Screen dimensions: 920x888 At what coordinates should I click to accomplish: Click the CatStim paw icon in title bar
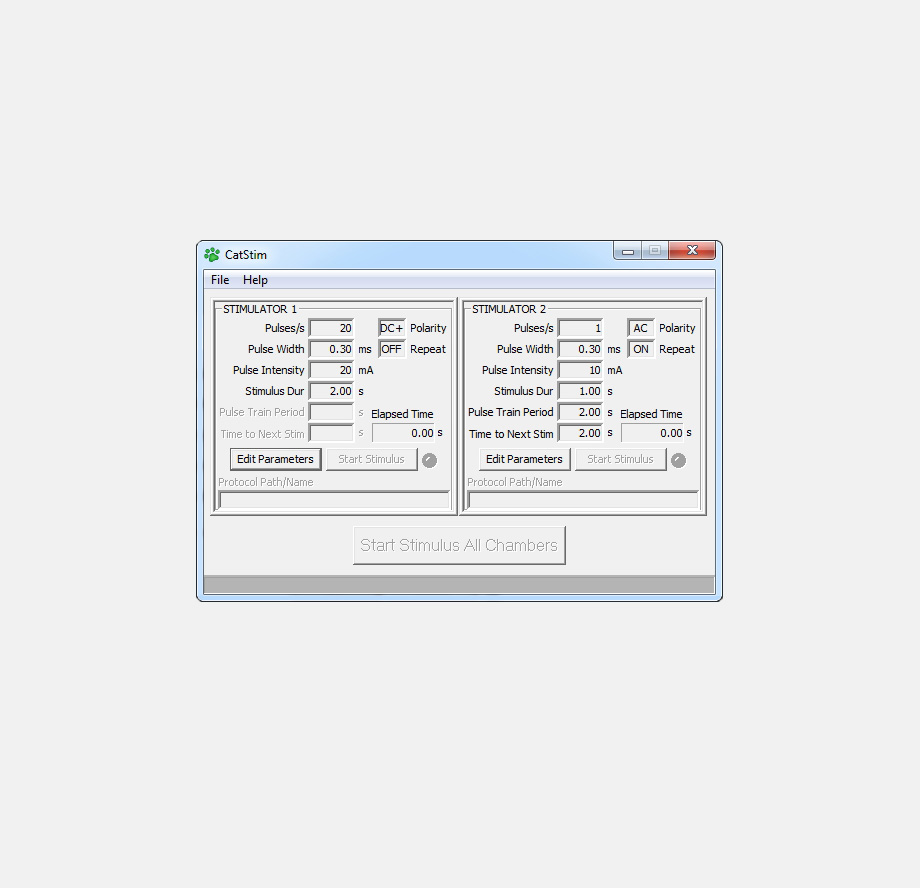(x=212, y=255)
